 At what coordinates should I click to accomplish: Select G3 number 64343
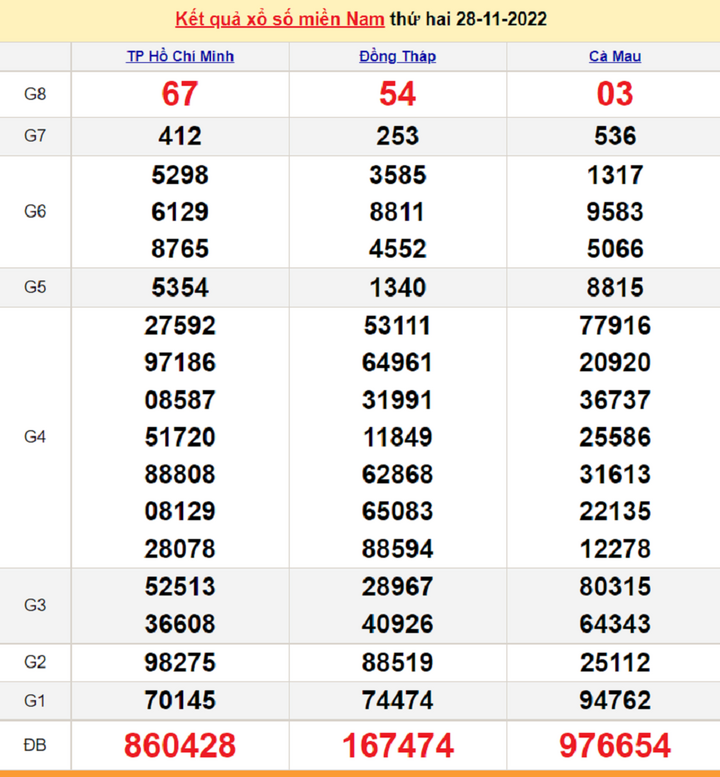pyautogui.click(x=615, y=624)
